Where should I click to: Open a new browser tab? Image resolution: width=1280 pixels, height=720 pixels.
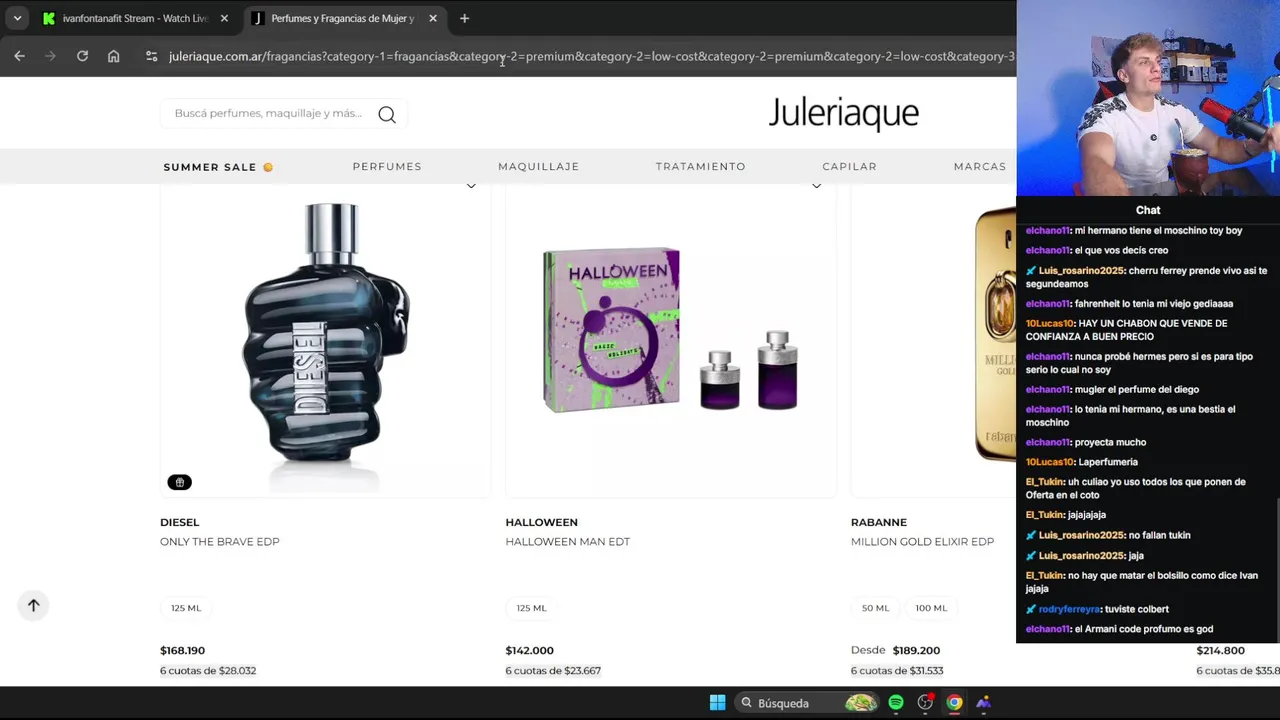464,18
